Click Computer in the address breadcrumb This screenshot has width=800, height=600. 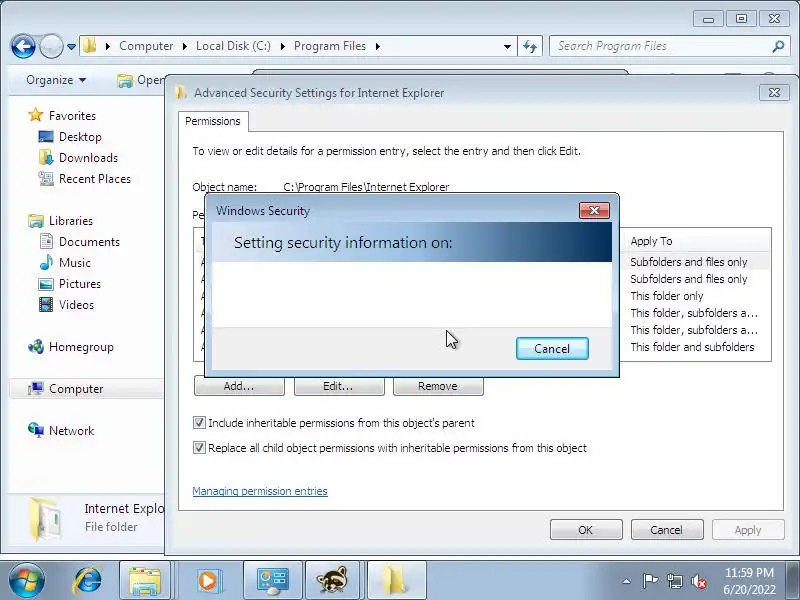click(x=146, y=46)
